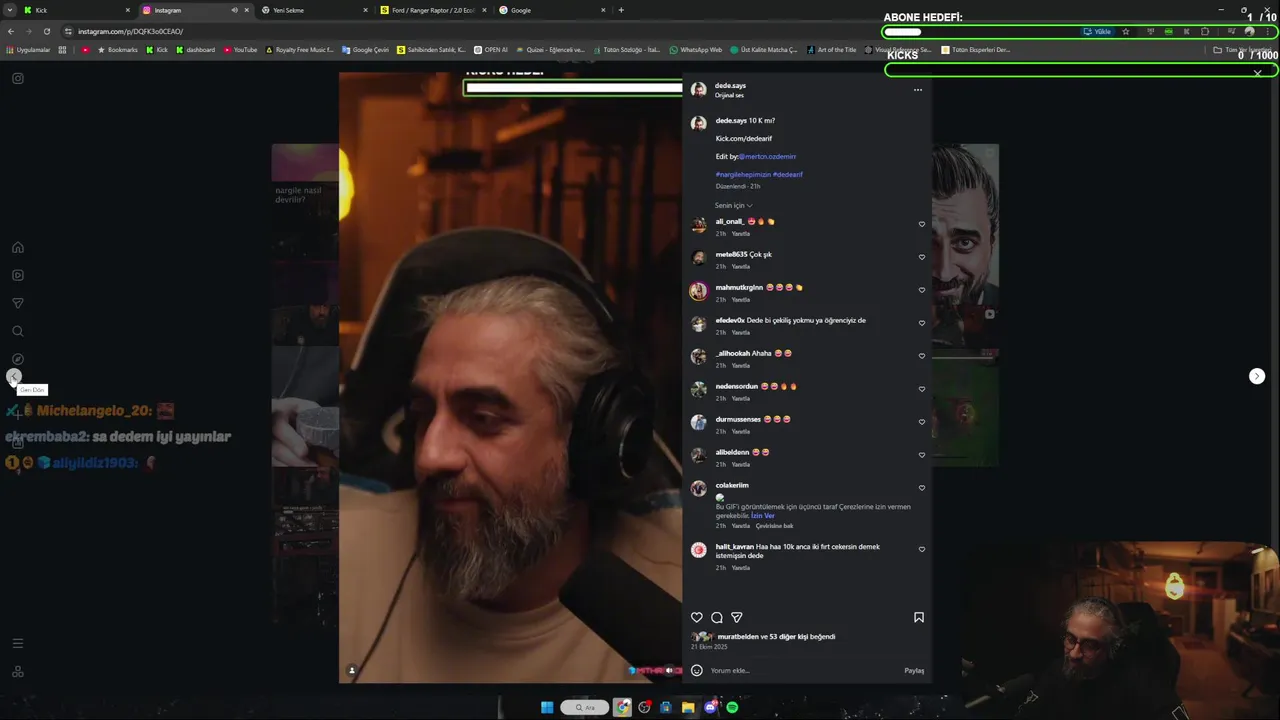
Task: Go to the previous post arrow
Action: (14, 377)
